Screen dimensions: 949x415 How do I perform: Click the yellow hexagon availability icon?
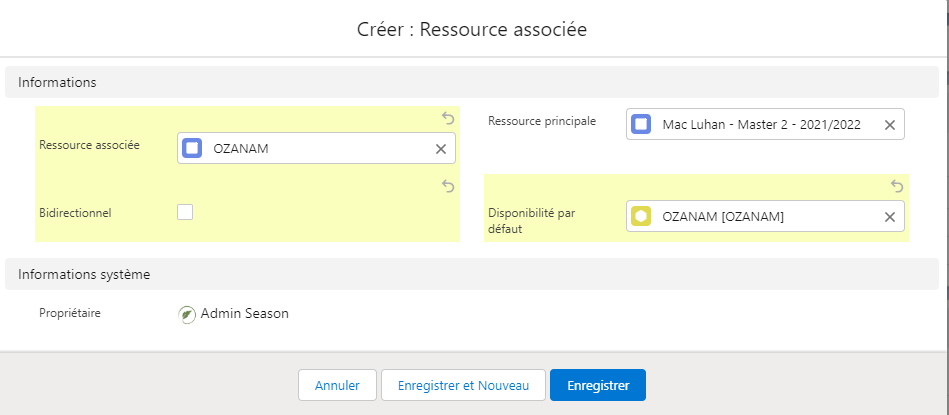pos(642,217)
